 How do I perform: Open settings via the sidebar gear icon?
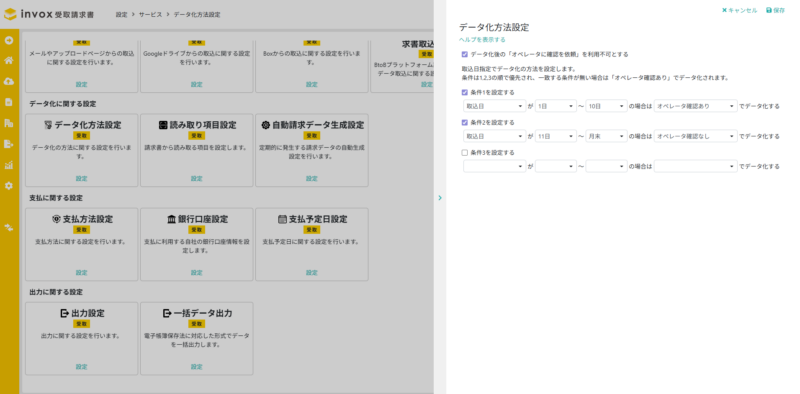9,186
